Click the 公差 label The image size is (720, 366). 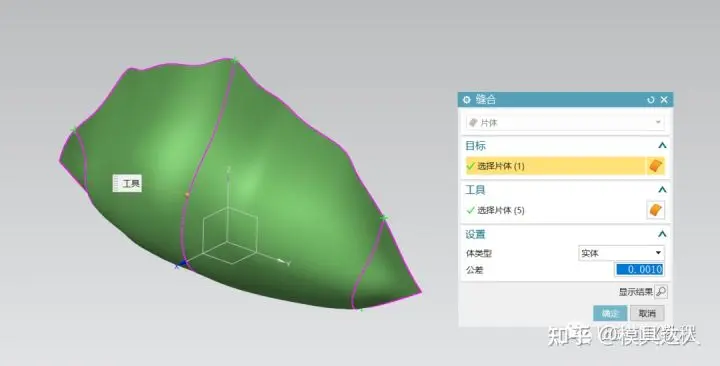(474, 270)
